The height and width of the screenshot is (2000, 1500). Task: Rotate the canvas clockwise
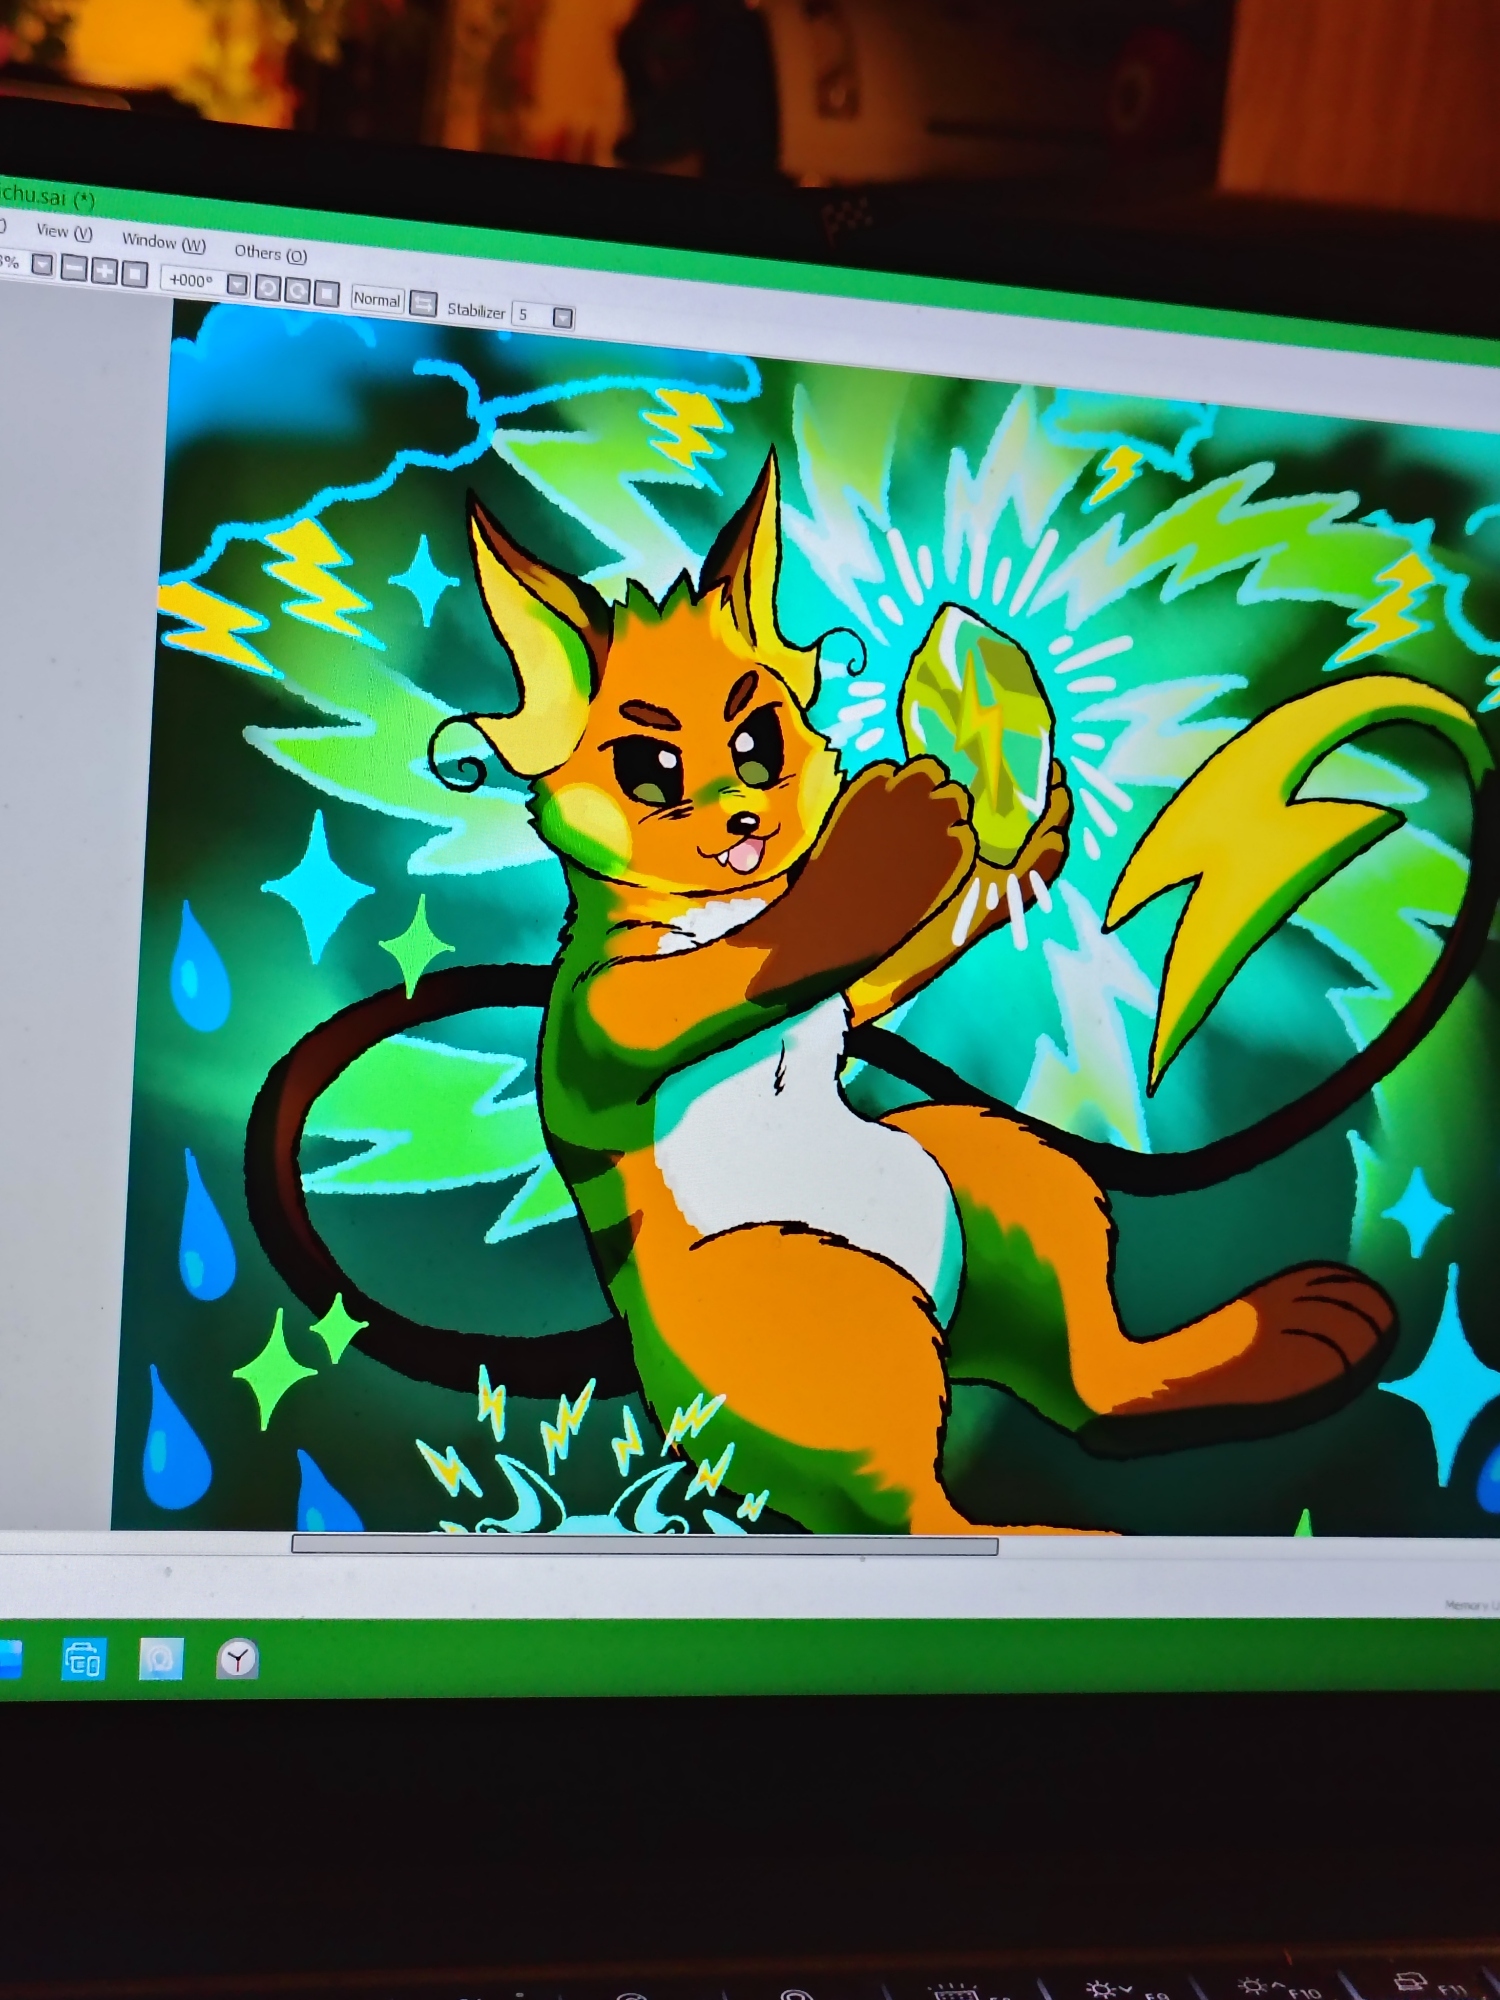coord(297,290)
